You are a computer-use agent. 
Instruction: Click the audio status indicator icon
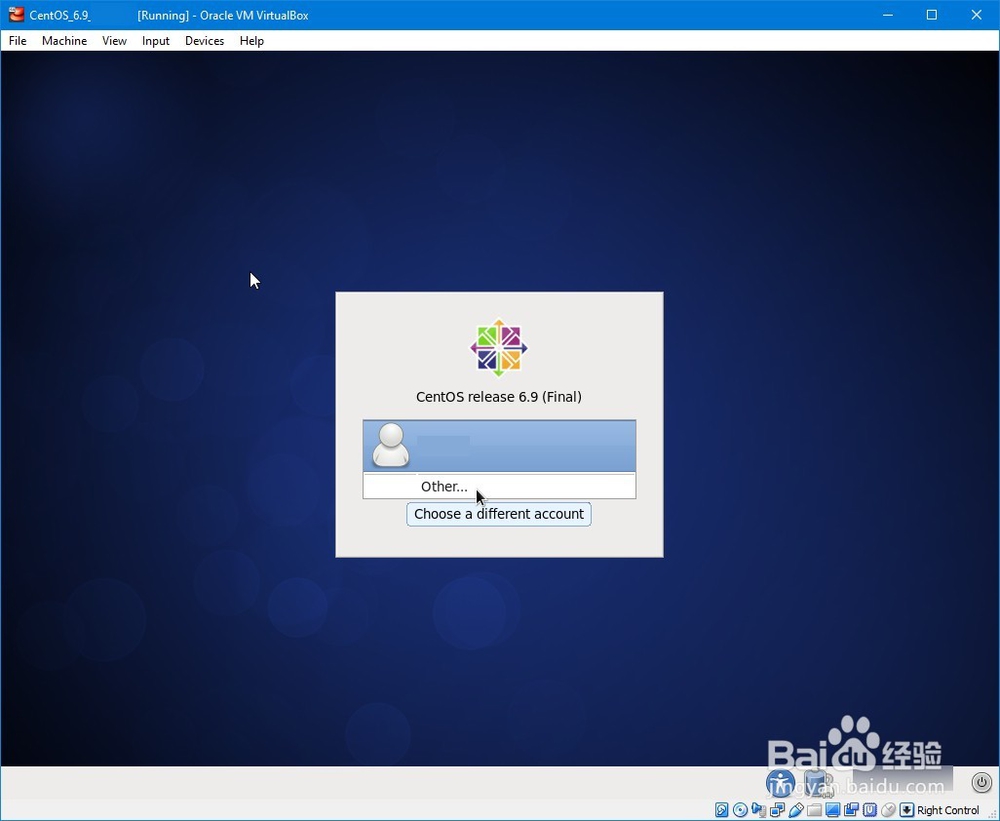pyautogui.click(x=758, y=810)
